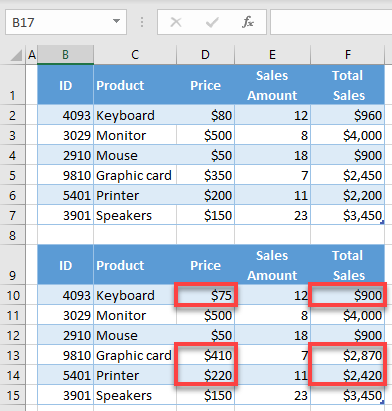Select the $2,420 total sales cell
The width and height of the screenshot is (392, 411).
tap(348, 375)
